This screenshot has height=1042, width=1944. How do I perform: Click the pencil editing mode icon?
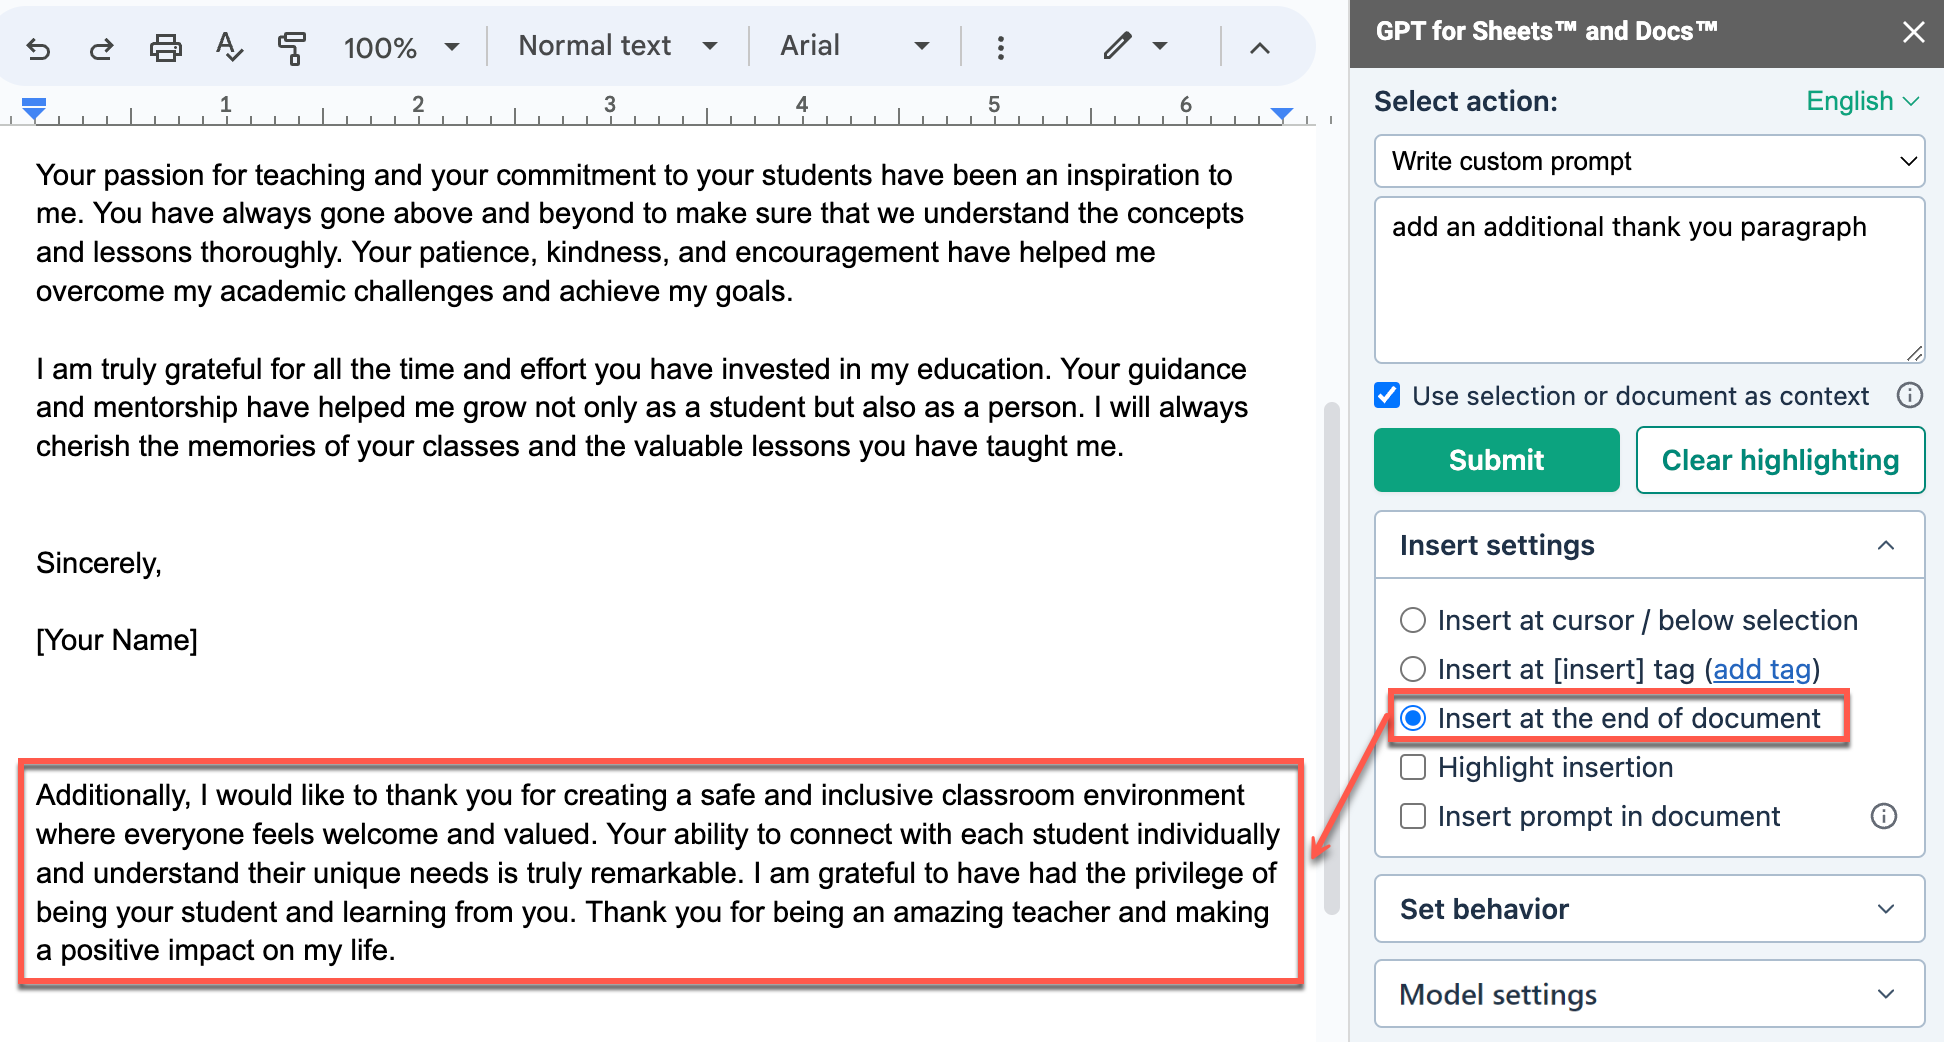pos(1117,46)
